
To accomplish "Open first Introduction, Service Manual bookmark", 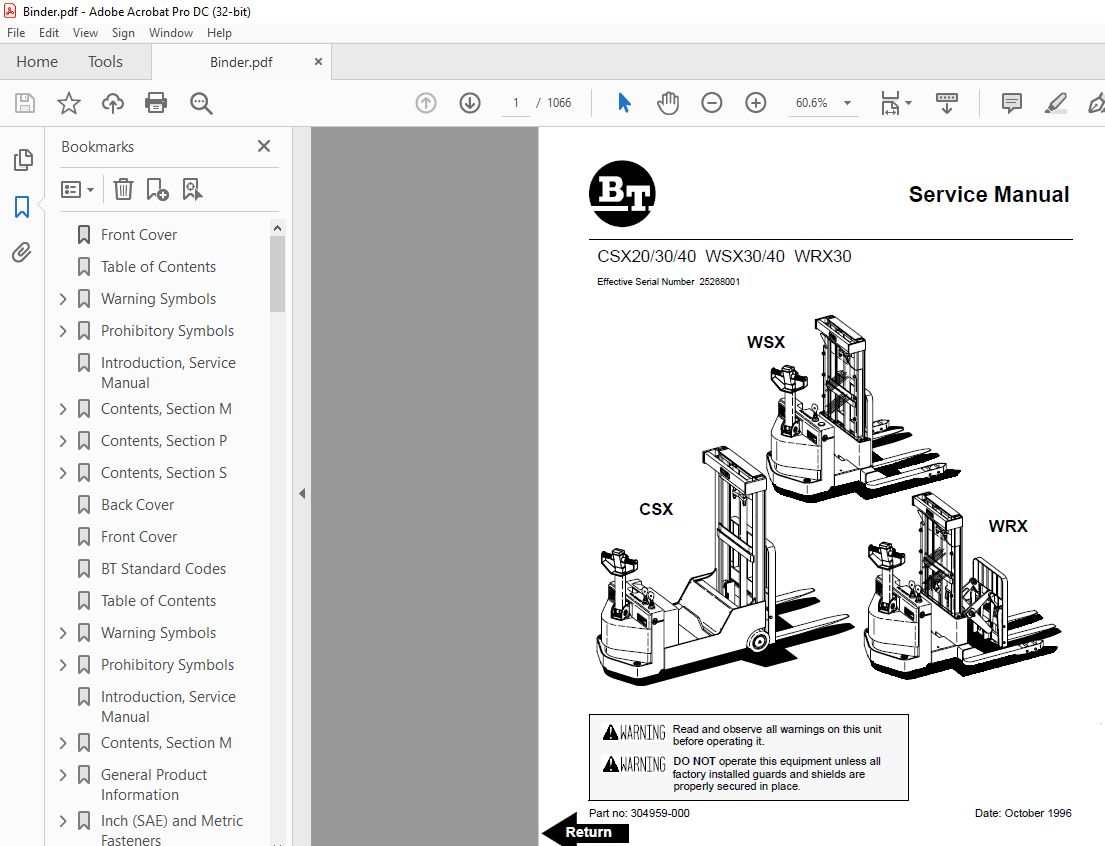I will point(168,372).
